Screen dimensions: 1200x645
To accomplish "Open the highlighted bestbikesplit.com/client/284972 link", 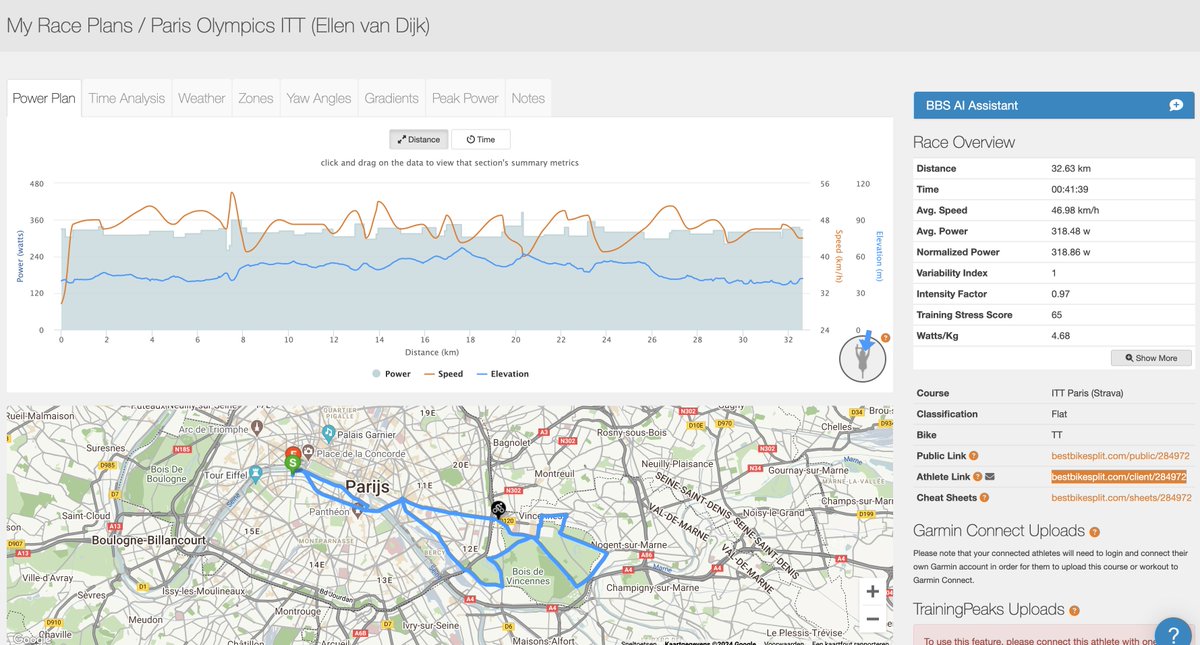I will coord(1119,476).
